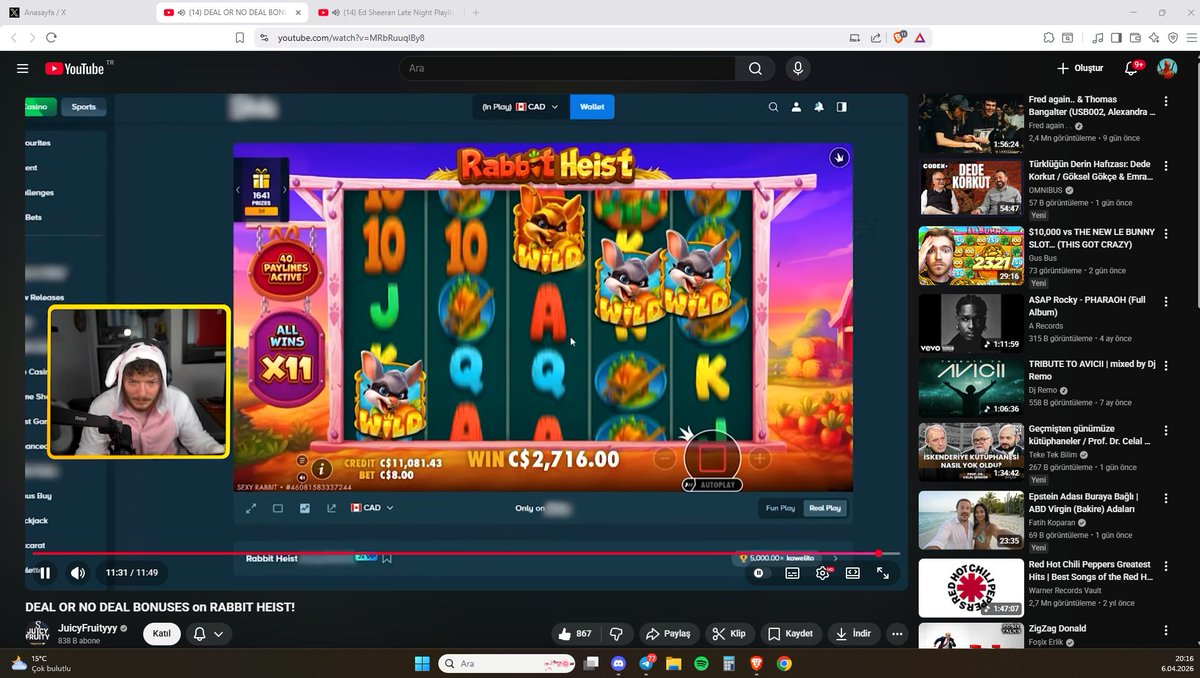
Task: Open a new browser tab with plus
Action: coord(475,12)
